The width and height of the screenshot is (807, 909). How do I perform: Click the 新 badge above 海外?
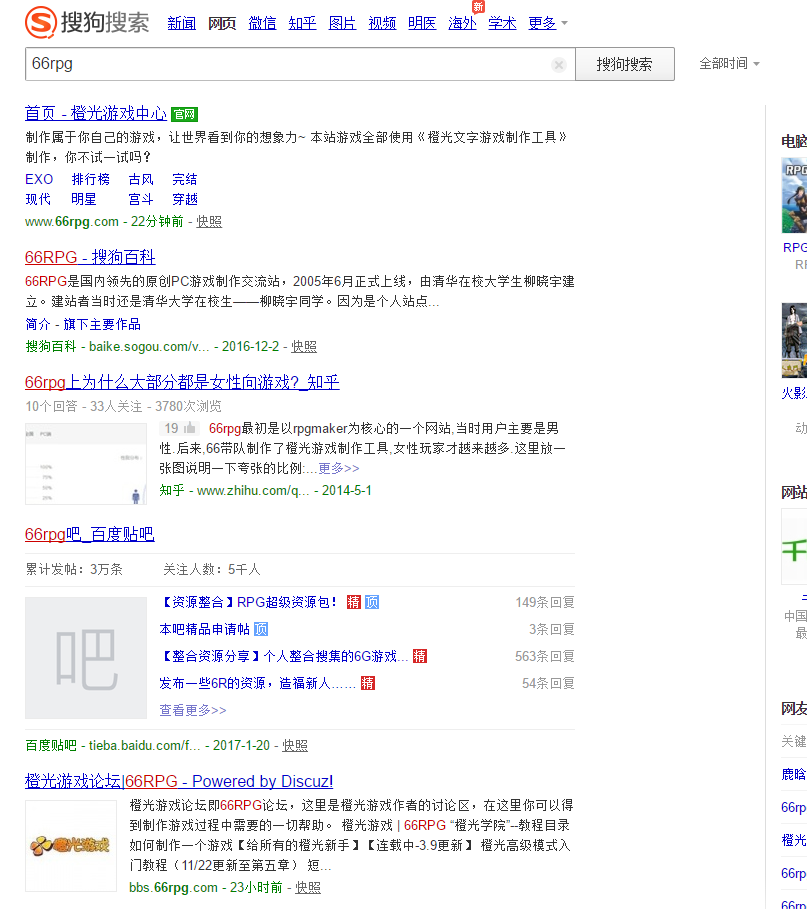(x=478, y=6)
